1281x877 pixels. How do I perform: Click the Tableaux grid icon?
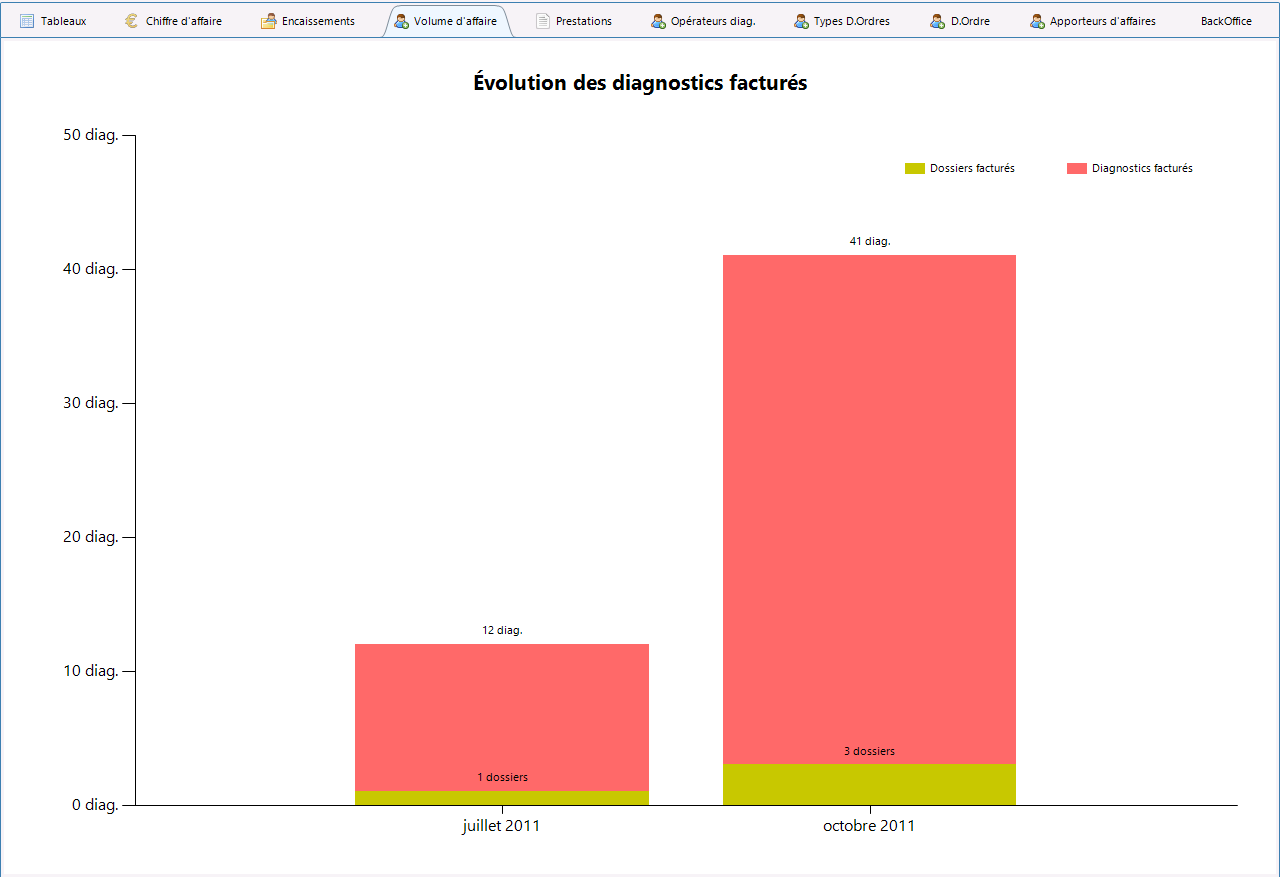coord(27,21)
